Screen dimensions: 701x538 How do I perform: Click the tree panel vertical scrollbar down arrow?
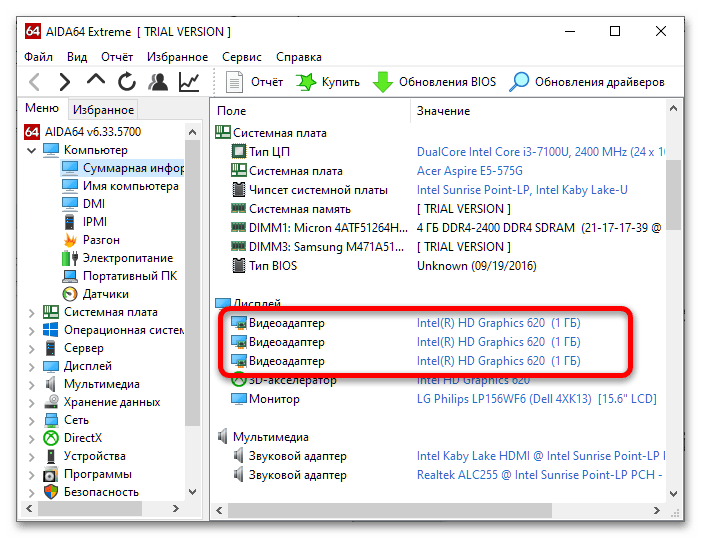pos(193,492)
